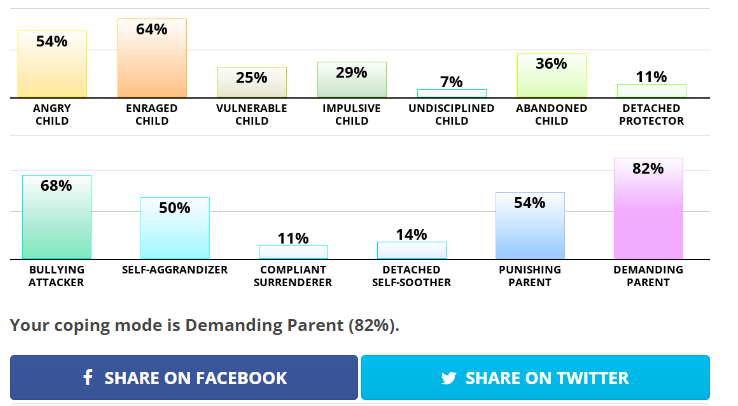Image resolution: width=738 pixels, height=406 pixels.
Task: Select the Impulsive Child 29% bar
Action: point(352,80)
